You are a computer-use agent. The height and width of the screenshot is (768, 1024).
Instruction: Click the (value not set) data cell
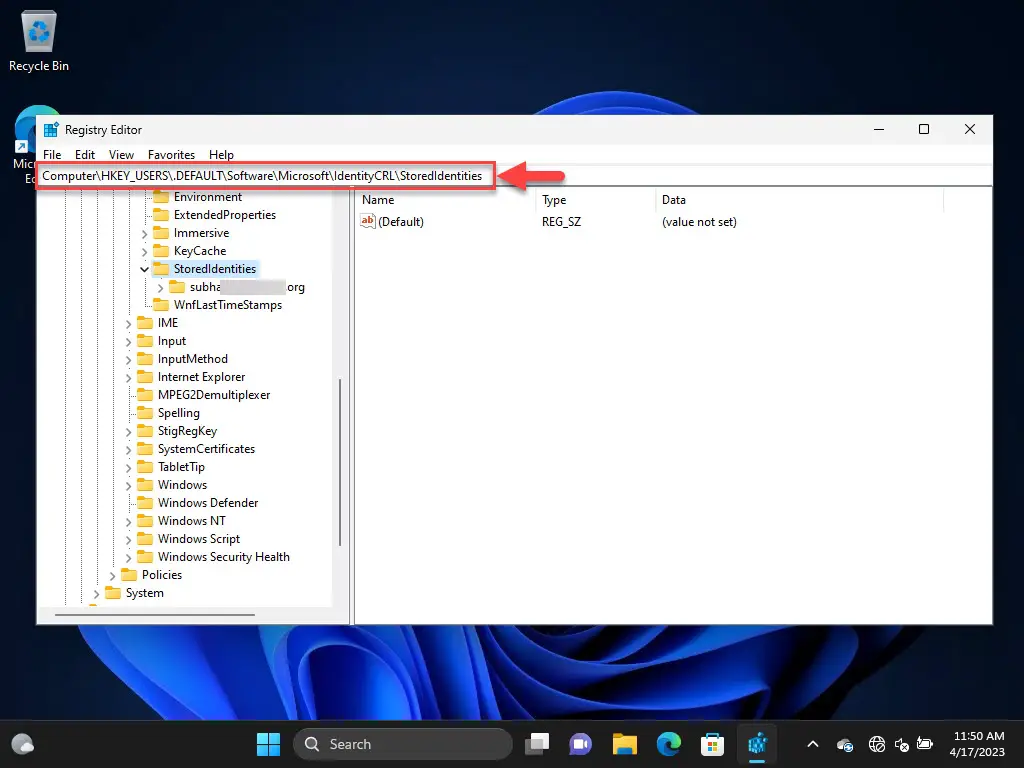tap(699, 222)
